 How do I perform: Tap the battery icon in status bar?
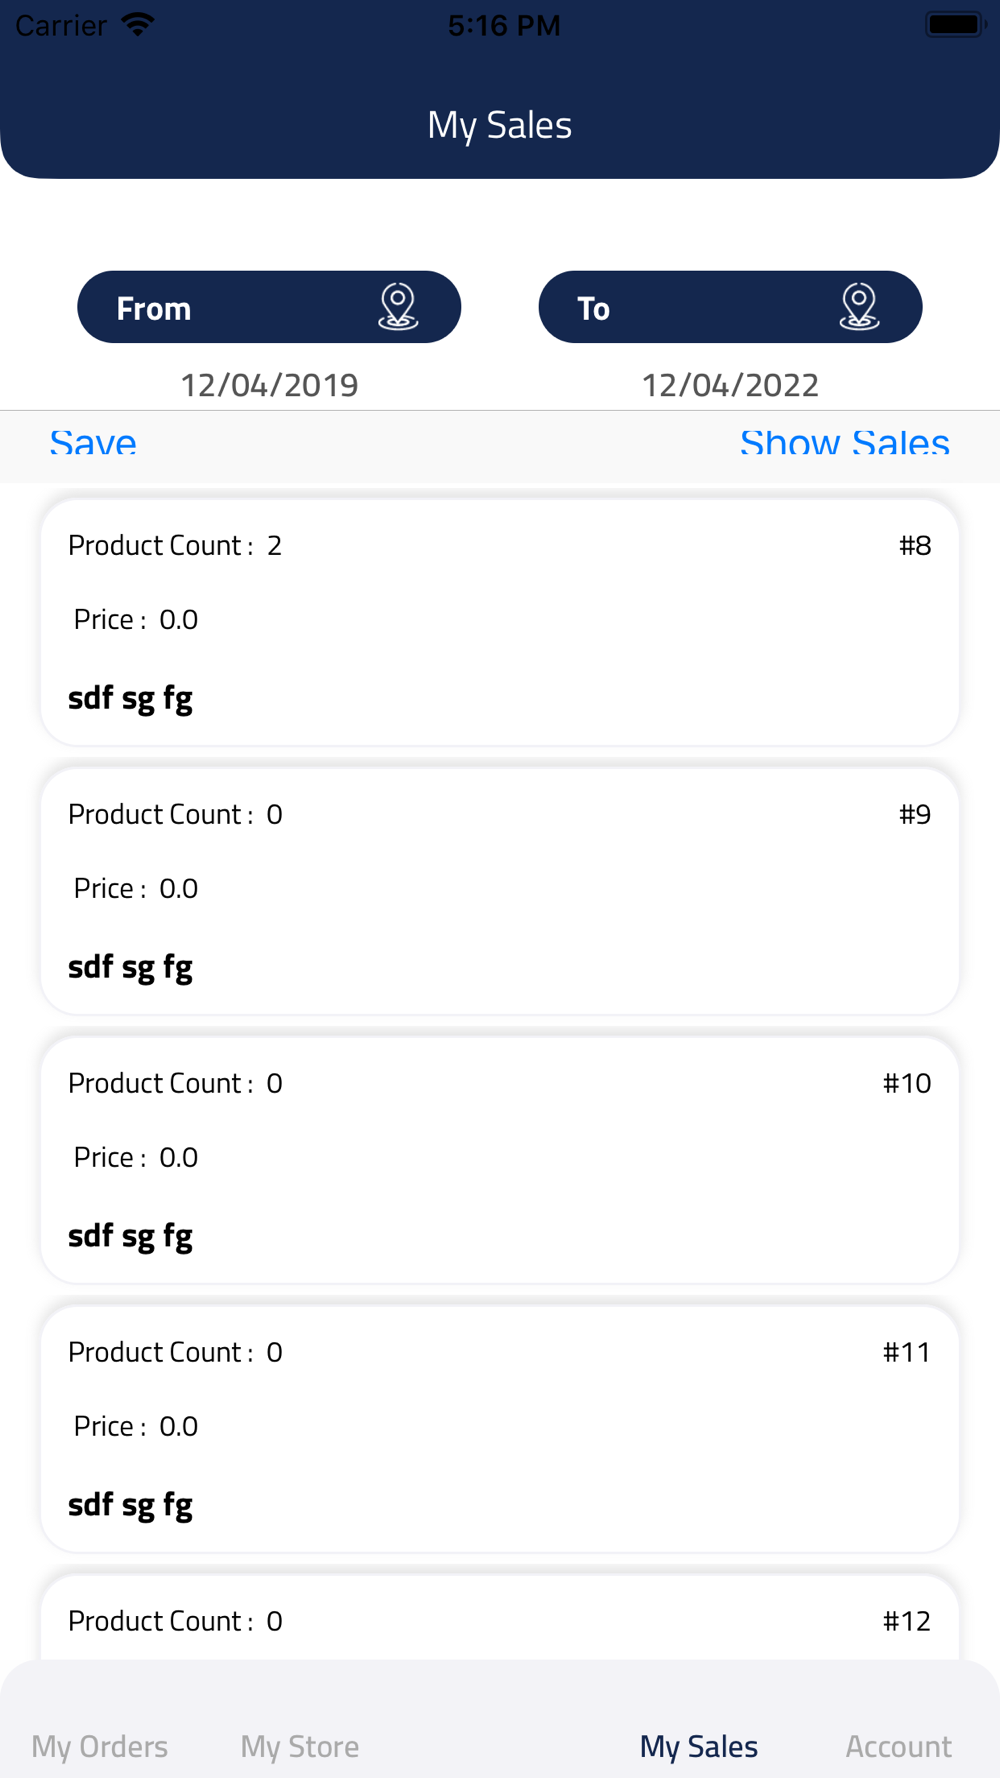tap(955, 24)
